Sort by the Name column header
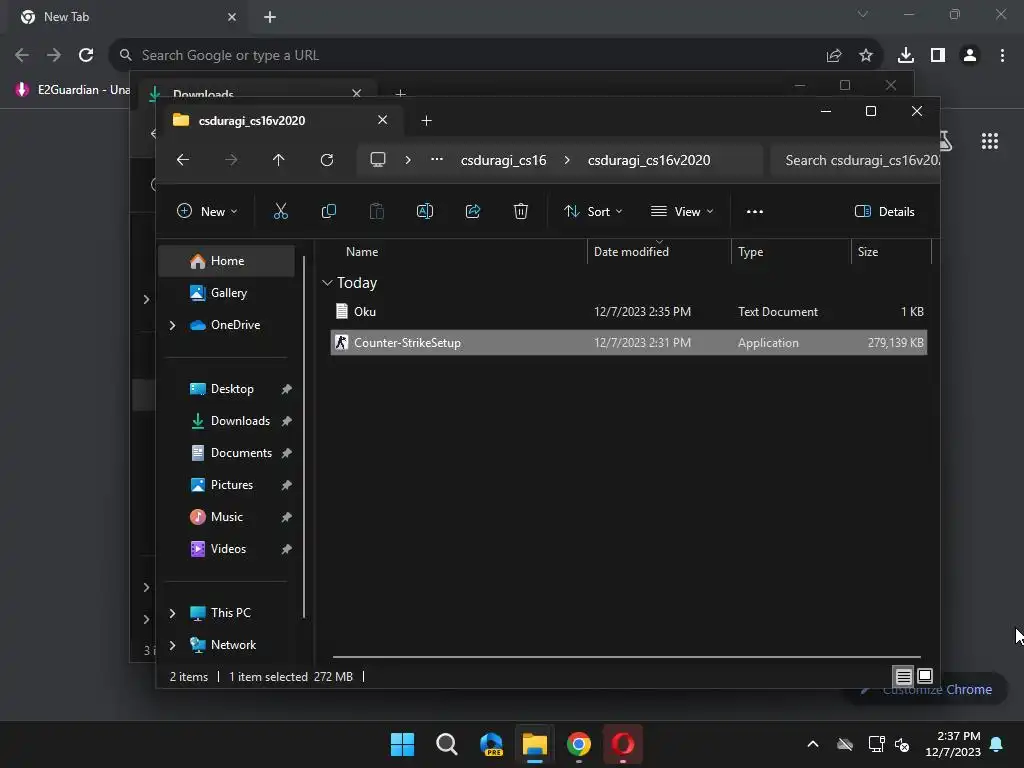Viewport: 1024px width, 768px height. (x=362, y=252)
